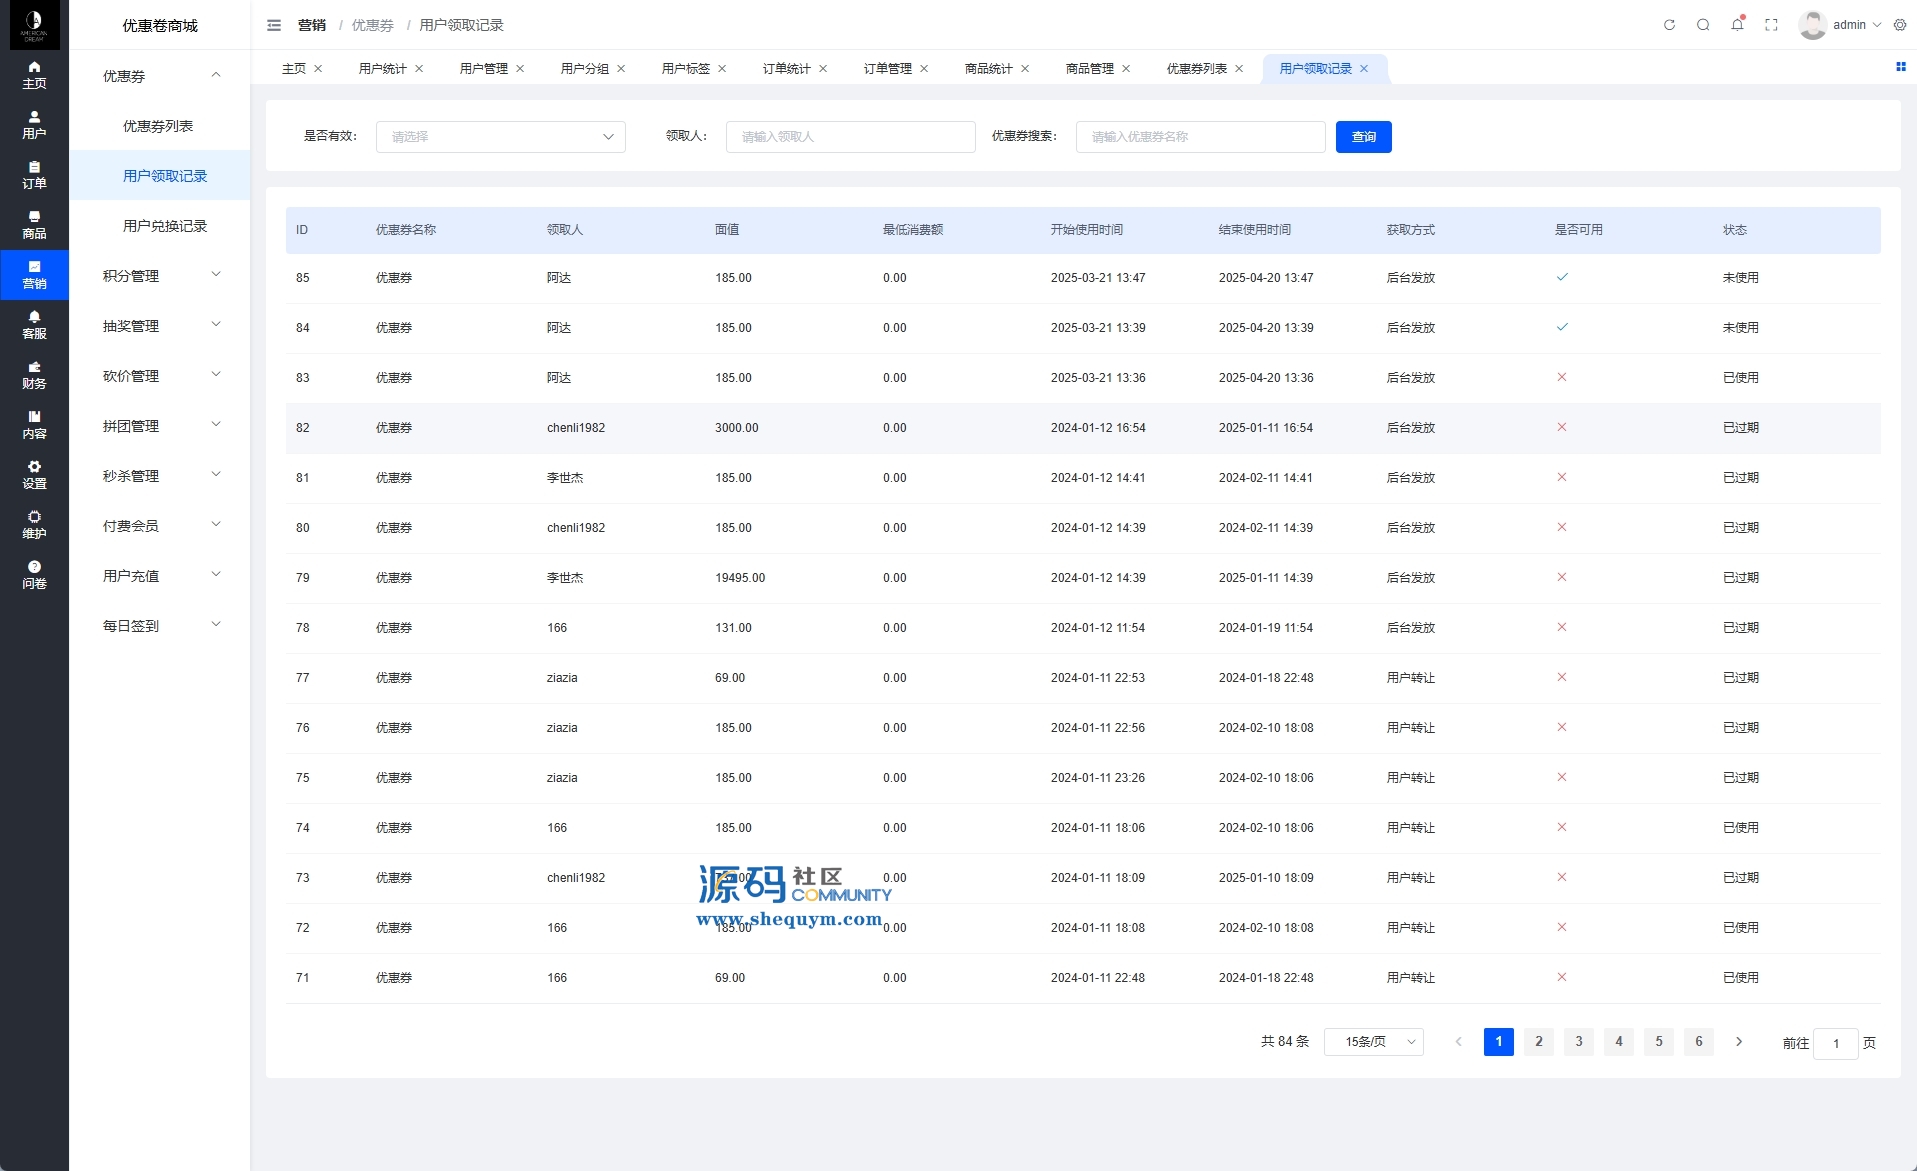Image resolution: width=1917 pixels, height=1171 pixels.
Task: Open the notification bell icon
Action: (1737, 25)
